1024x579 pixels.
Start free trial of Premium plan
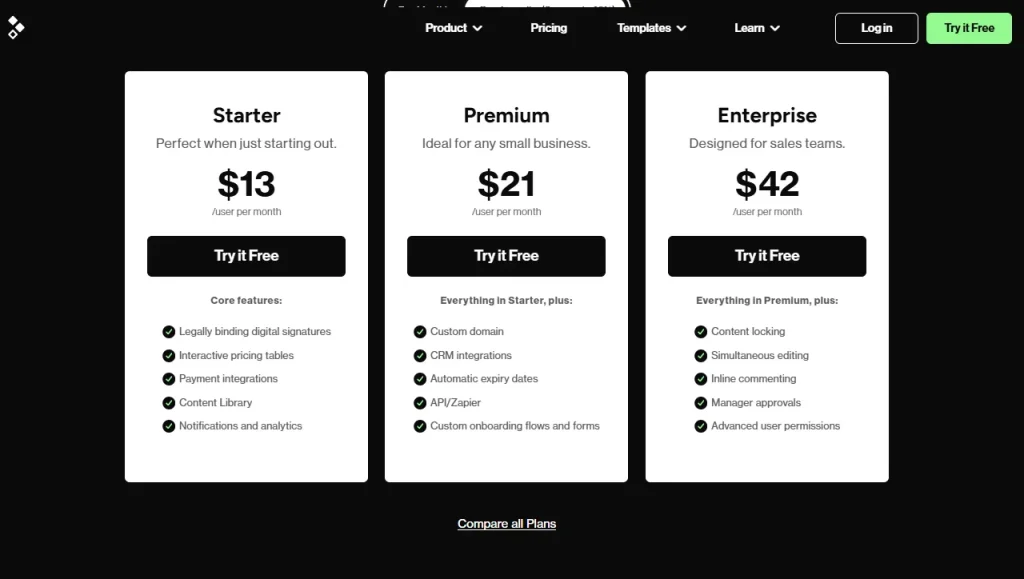coord(506,256)
